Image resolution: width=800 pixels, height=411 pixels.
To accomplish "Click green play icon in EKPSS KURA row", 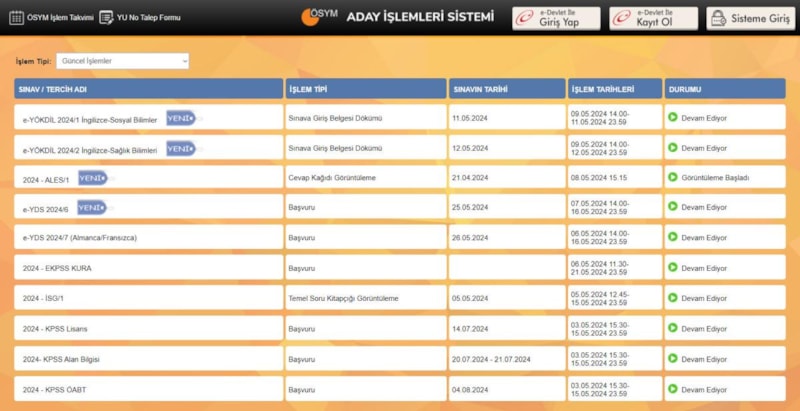I will [x=673, y=268].
